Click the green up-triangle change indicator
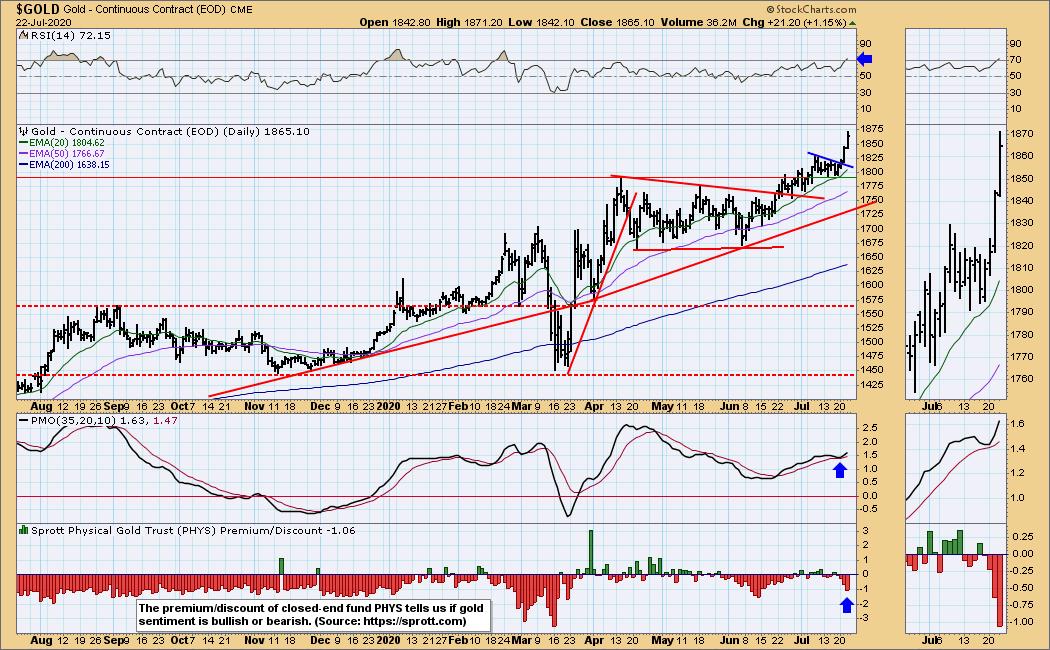 pos(852,23)
